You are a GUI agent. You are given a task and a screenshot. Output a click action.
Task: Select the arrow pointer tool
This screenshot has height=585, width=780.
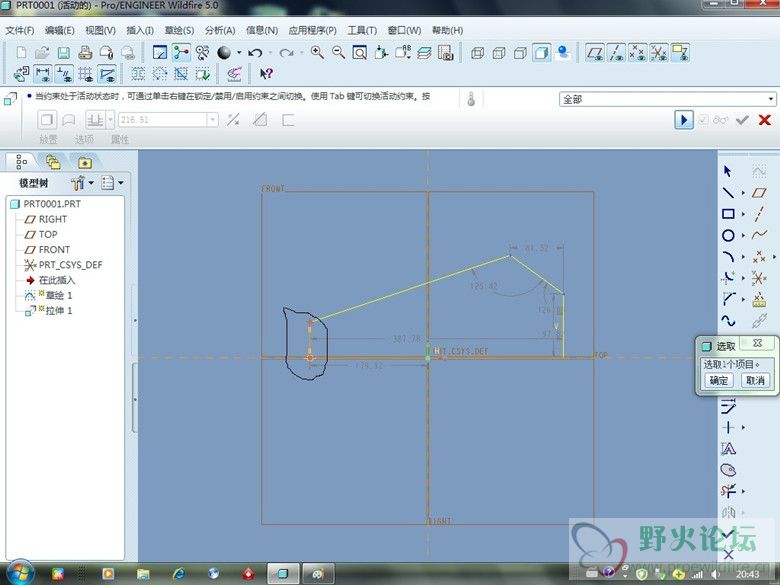click(728, 171)
